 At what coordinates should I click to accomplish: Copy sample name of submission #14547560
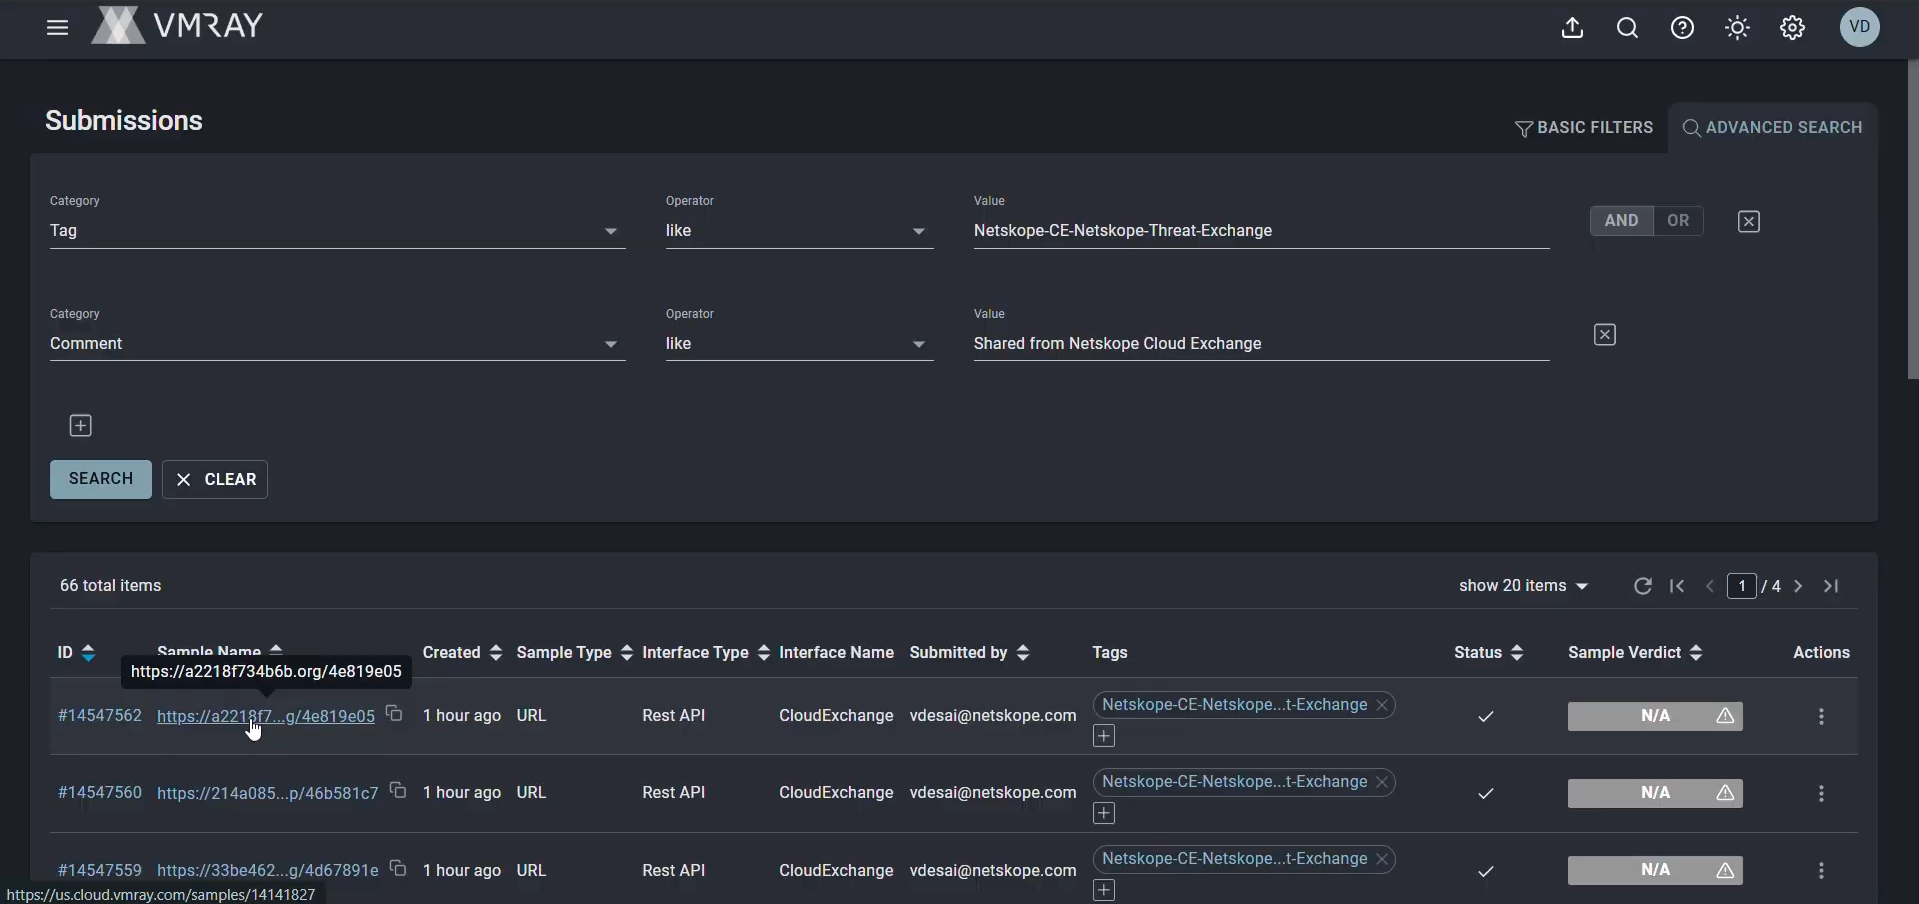tap(398, 791)
